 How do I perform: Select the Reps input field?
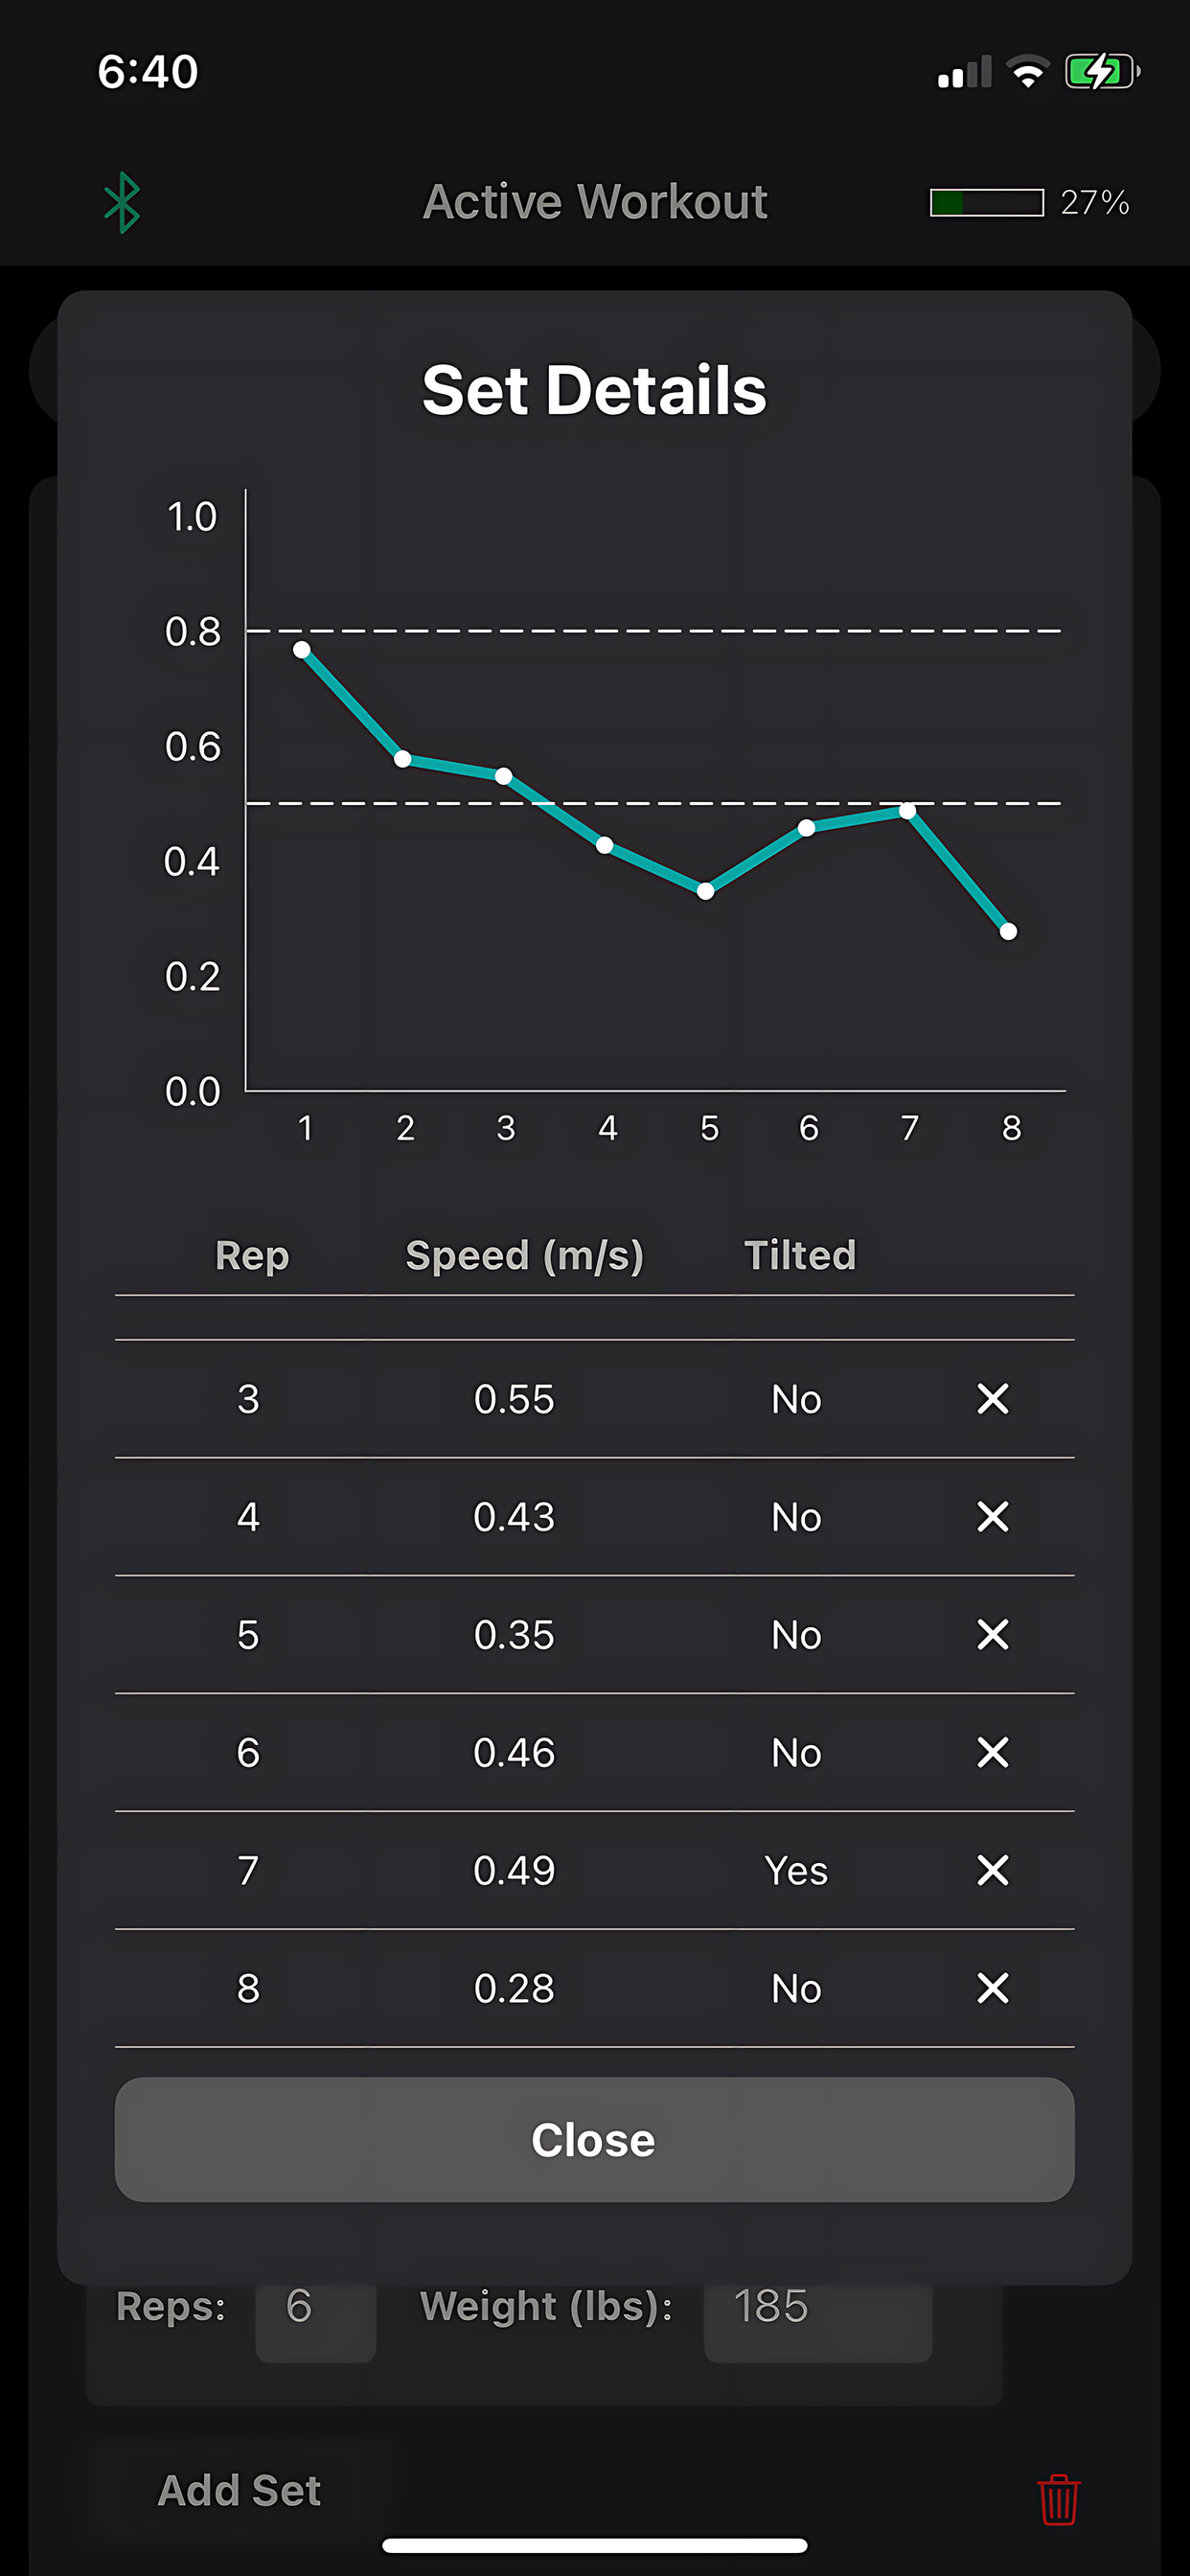coord(315,2322)
